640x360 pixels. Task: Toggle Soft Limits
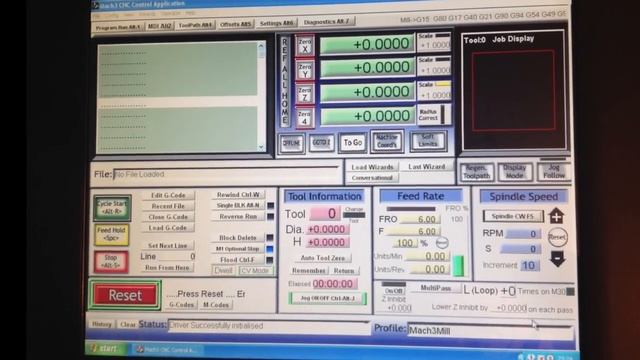click(428, 141)
